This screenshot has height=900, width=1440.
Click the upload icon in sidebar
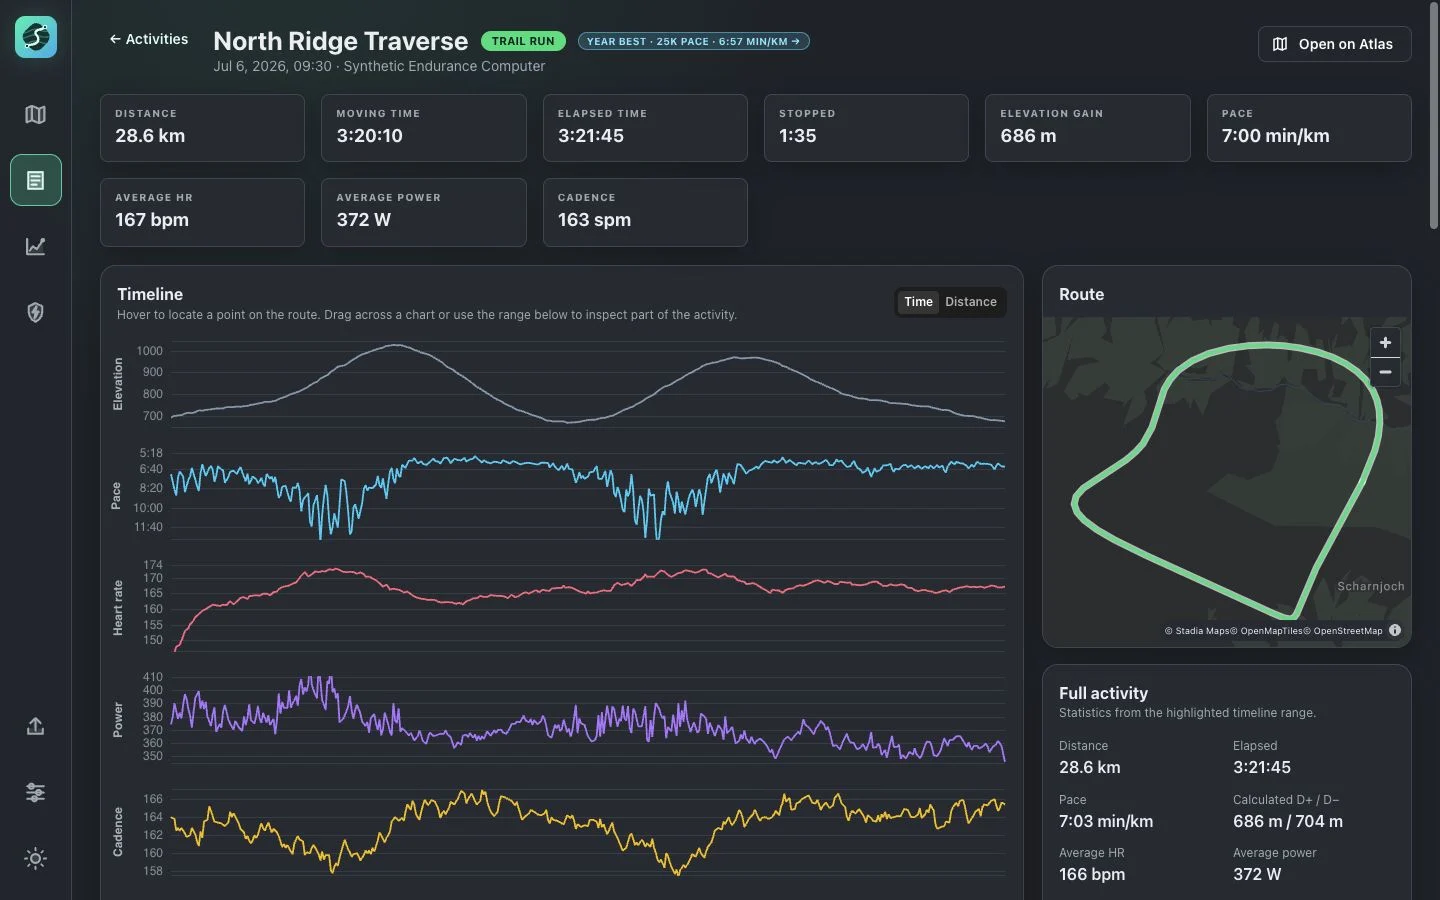tap(36, 726)
